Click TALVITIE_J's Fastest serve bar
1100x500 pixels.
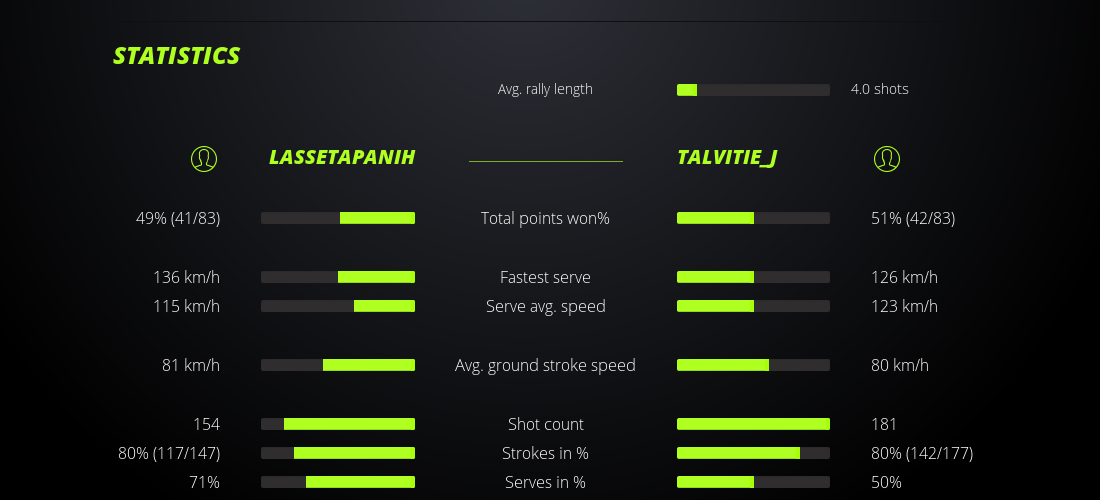pos(753,277)
